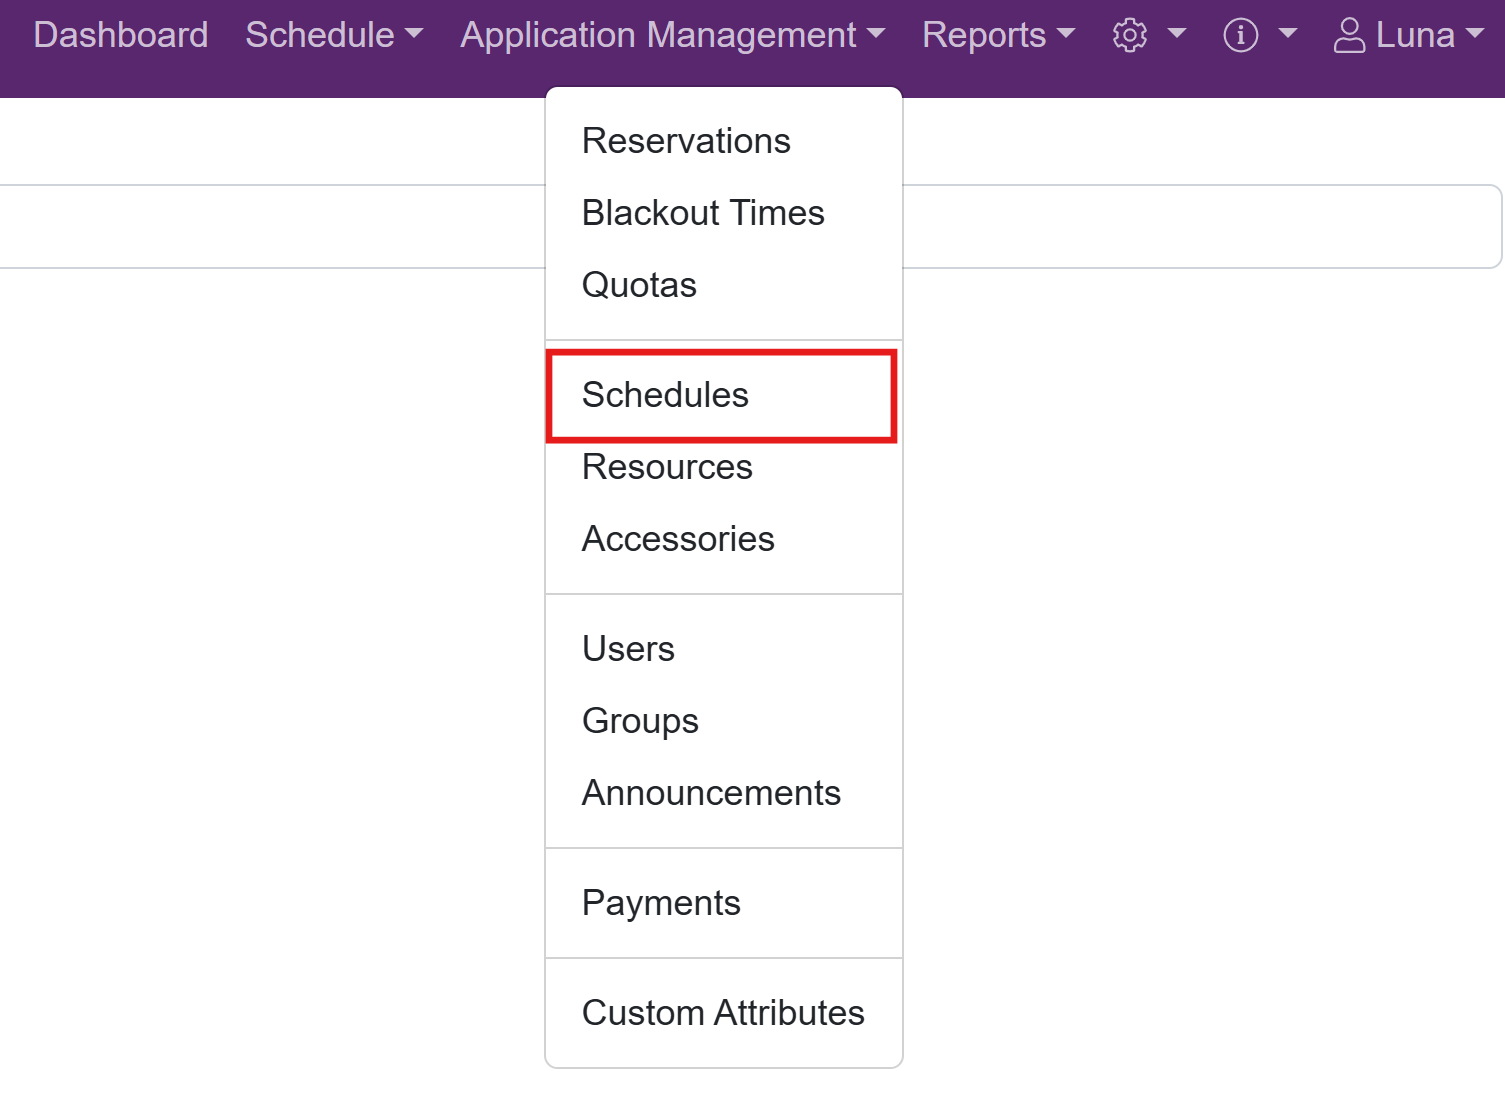Open the Payments menu entry
Screen dimensions: 1505x1093
[x=661, y=903]
